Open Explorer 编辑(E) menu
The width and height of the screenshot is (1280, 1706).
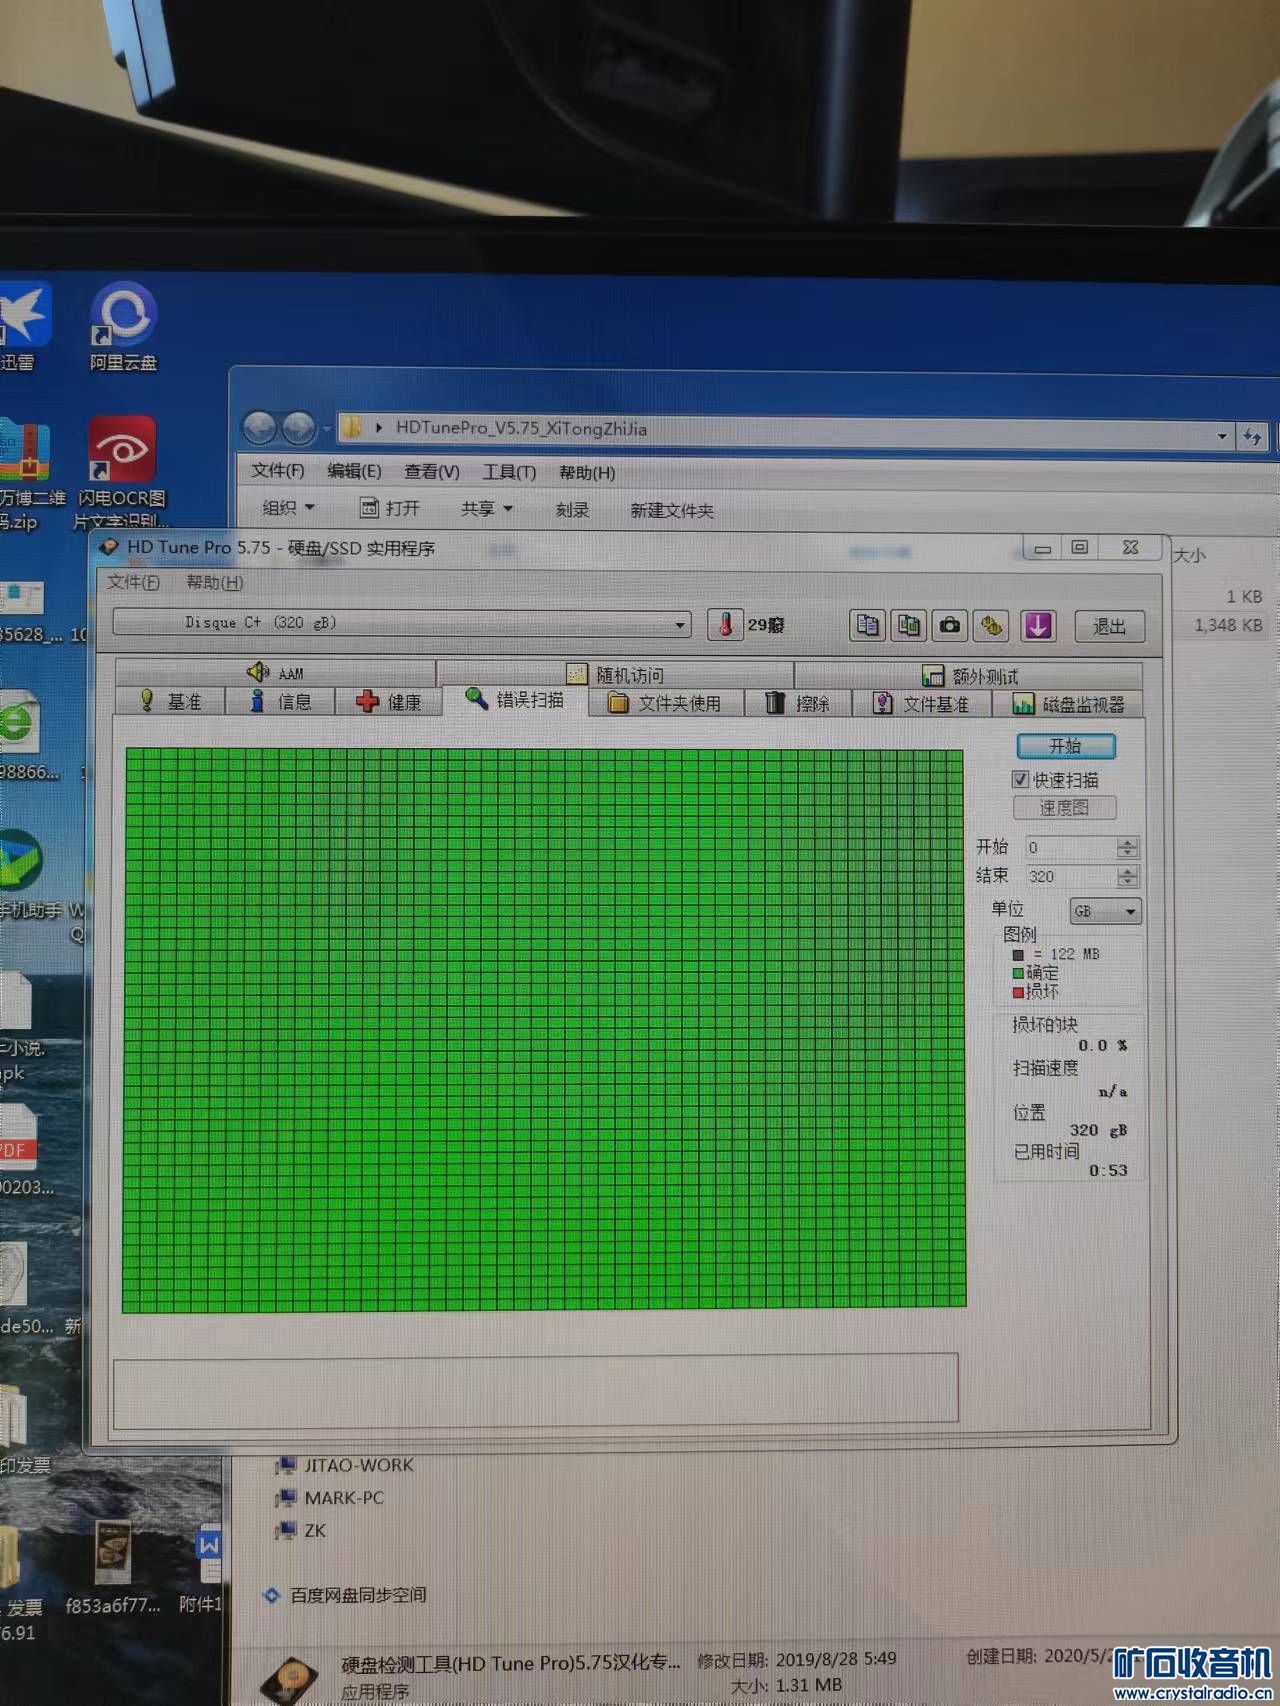(x=354, y=471)
